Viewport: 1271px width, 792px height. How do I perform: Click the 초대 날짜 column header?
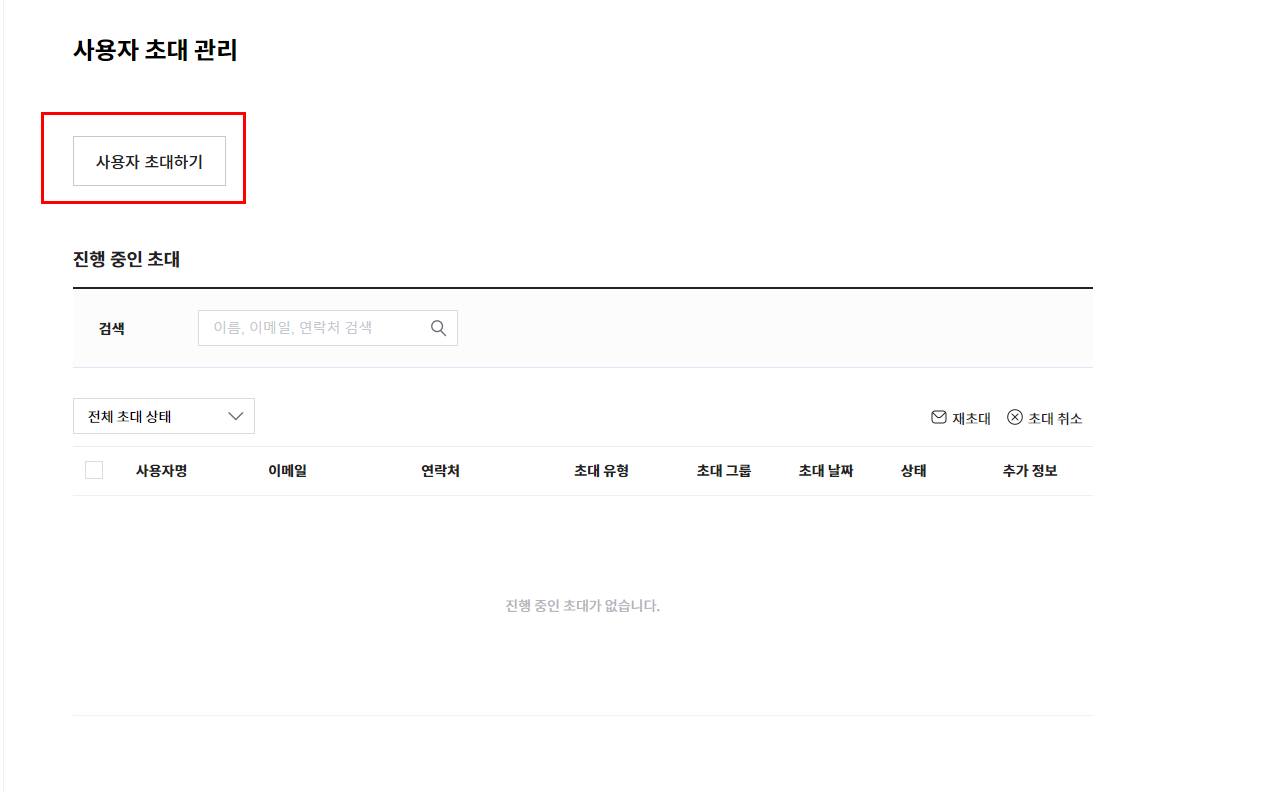pyautogui.click(x=825, y=471)
